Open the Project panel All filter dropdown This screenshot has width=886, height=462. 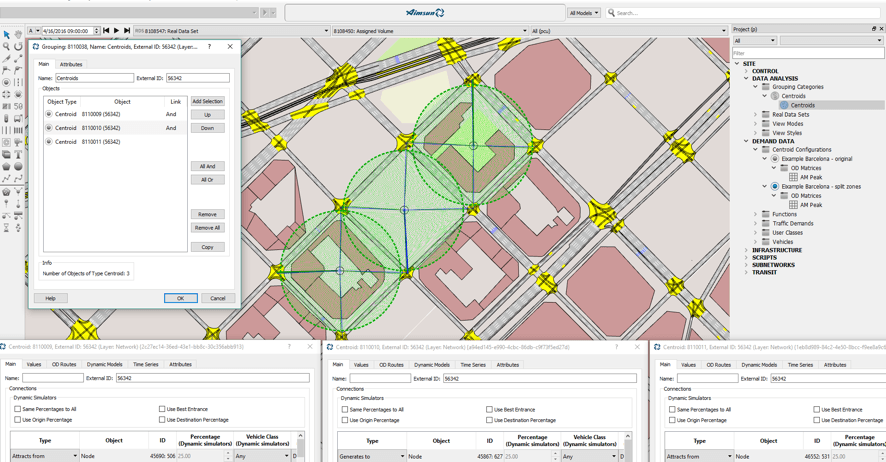click(754, 41)
